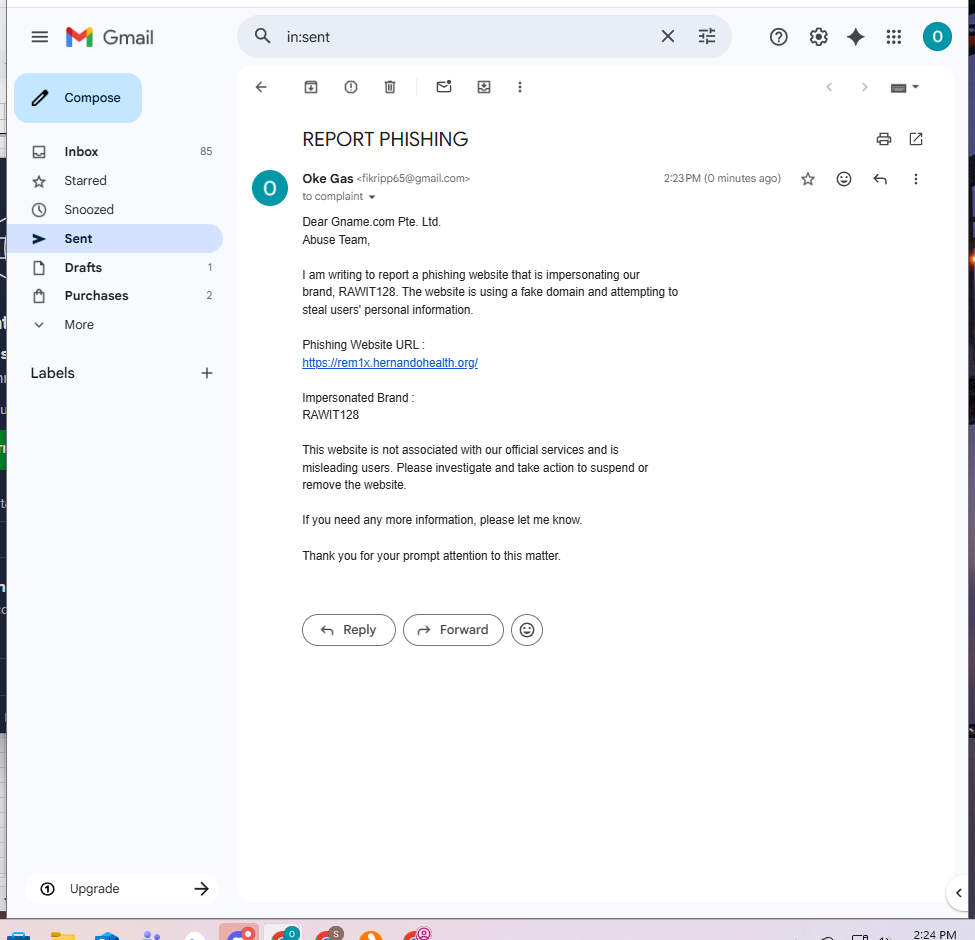The height and width of the screenshot is (940, 975).
Task: Open the message More options dots
Action: (916, 179)
